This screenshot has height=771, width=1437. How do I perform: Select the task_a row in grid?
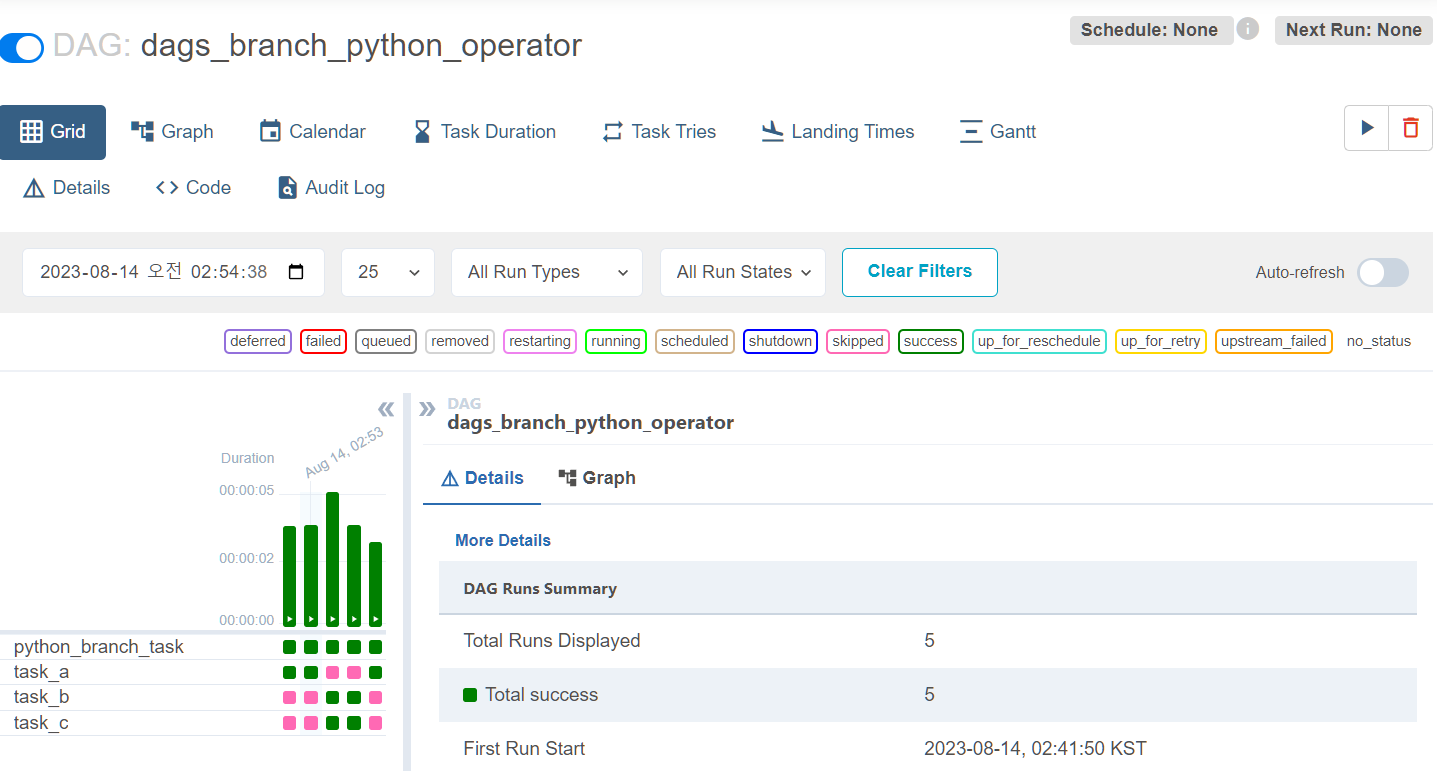pos(192,672)
